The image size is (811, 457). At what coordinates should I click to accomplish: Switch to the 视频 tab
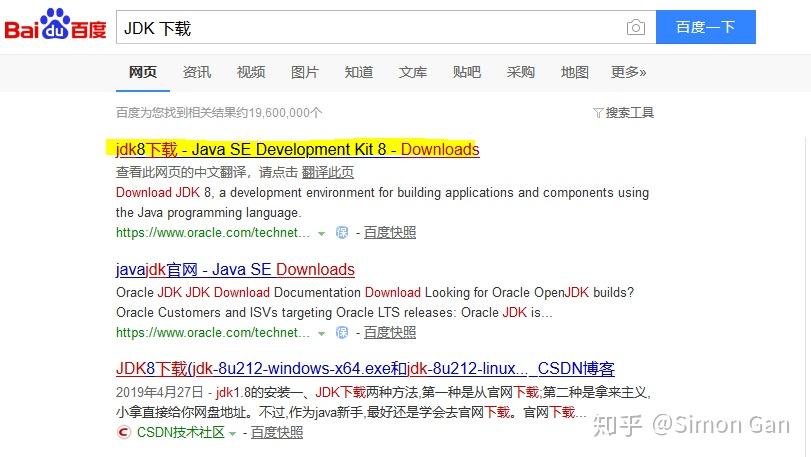pos(251,72)
